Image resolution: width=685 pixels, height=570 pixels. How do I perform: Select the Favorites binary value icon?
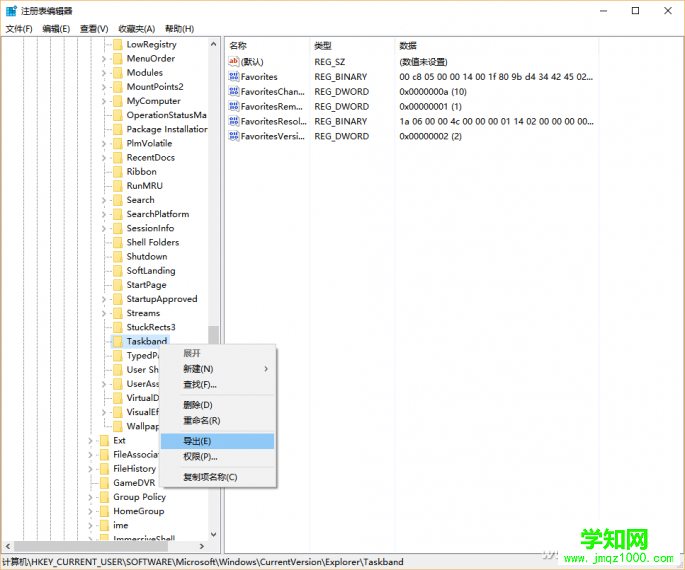tap(234, 76)
